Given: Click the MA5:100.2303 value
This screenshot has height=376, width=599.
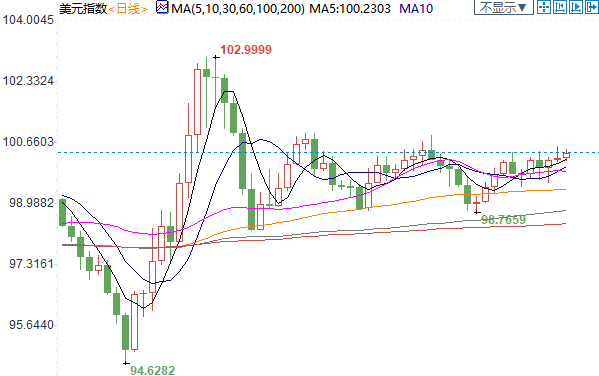Looking at the screenshot, I should [x=350, y=8].
